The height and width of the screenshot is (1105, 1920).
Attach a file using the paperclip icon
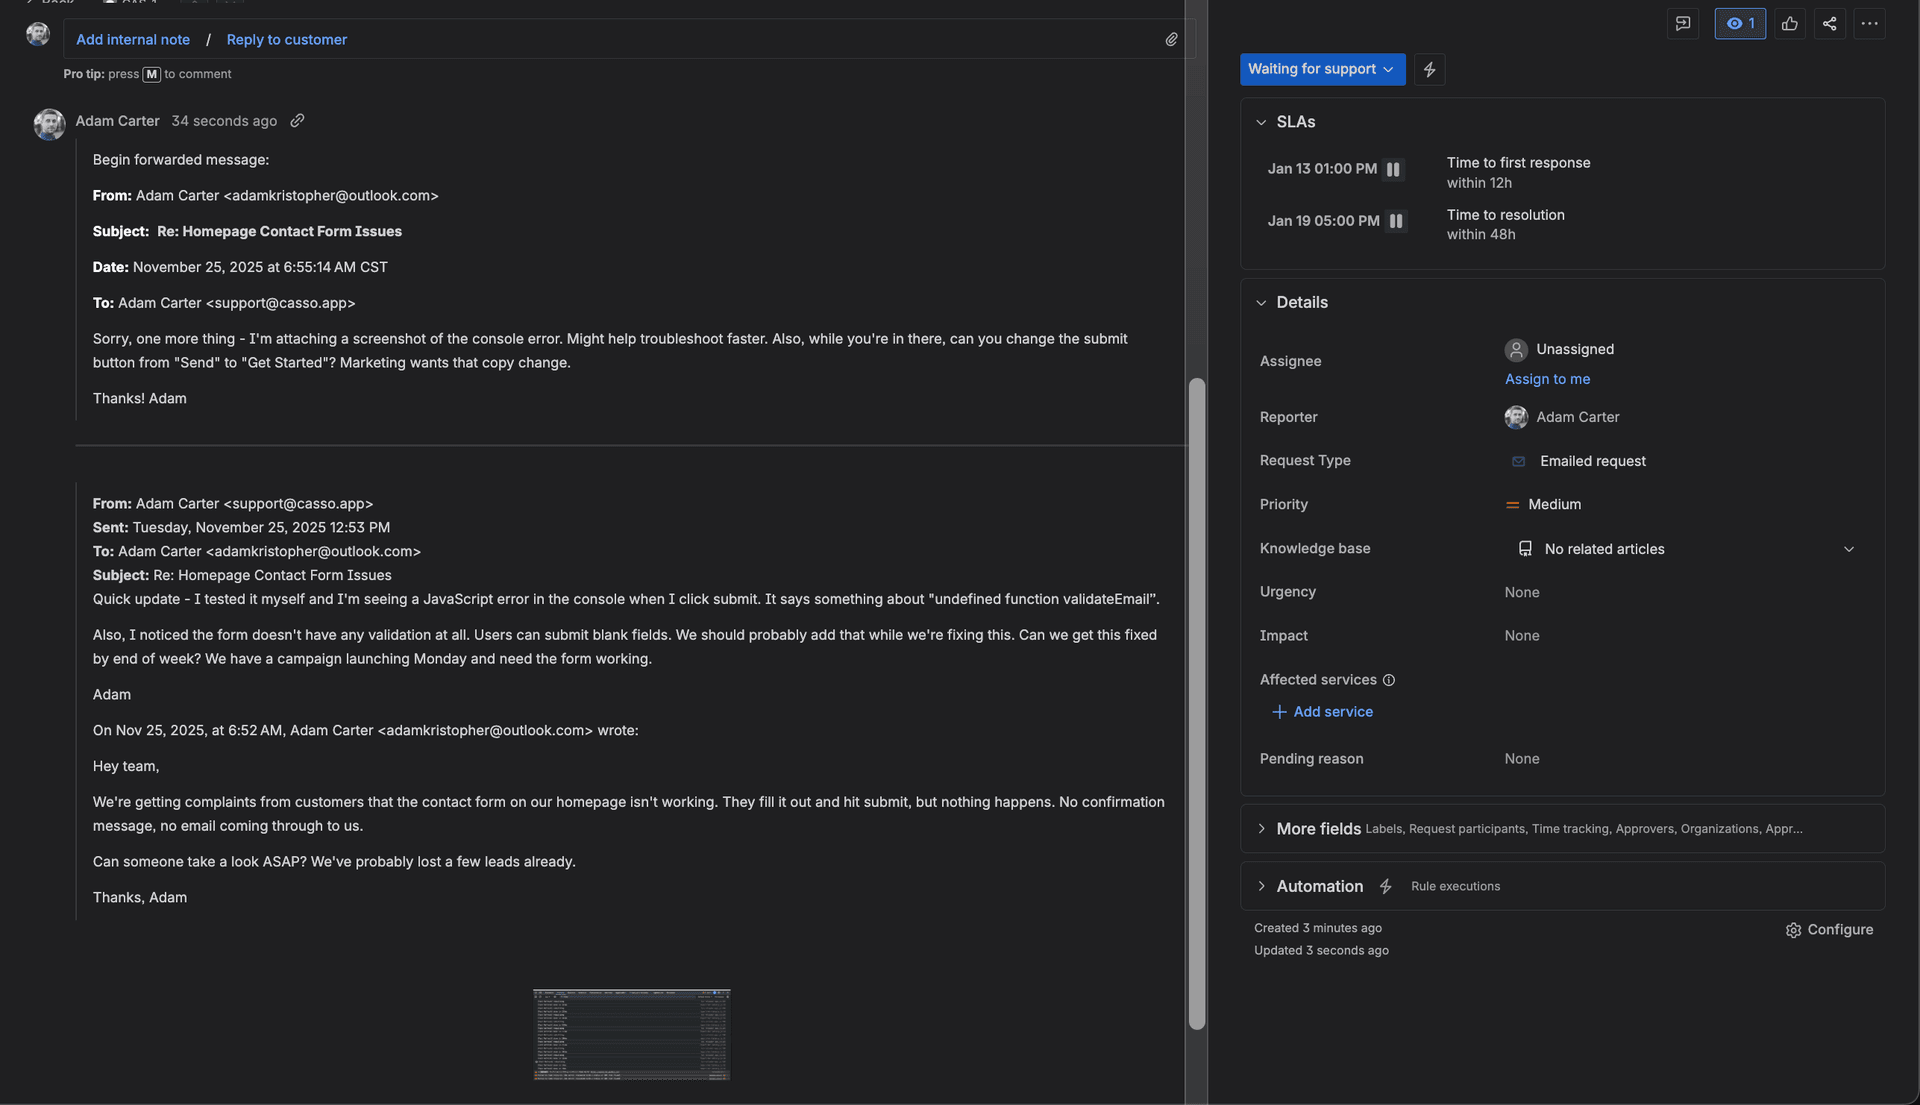1171,39
